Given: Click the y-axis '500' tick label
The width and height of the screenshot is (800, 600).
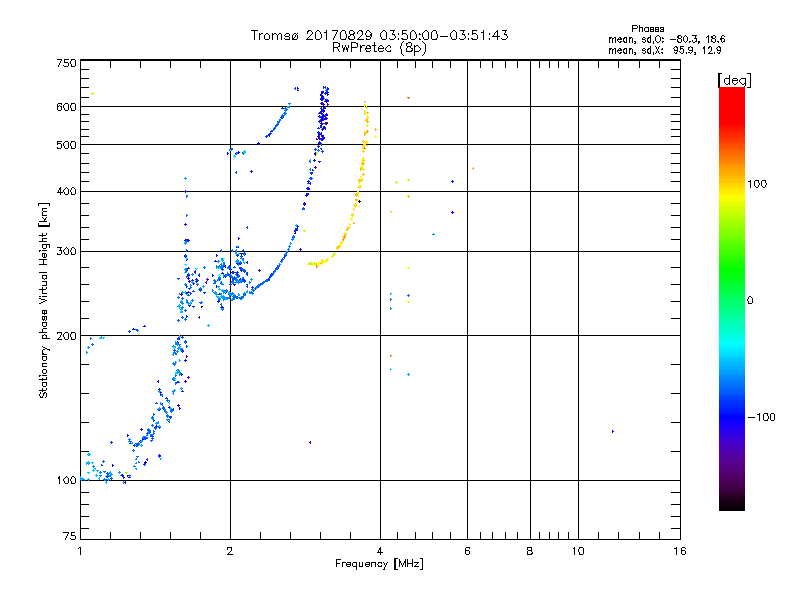Looking at the screenshot, I should (66, 145).
